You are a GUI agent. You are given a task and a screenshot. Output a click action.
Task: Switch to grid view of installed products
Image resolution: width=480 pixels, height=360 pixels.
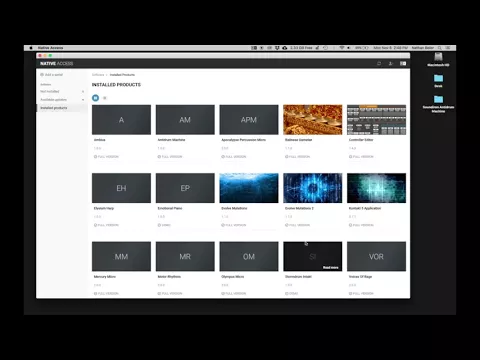(95, 98)
